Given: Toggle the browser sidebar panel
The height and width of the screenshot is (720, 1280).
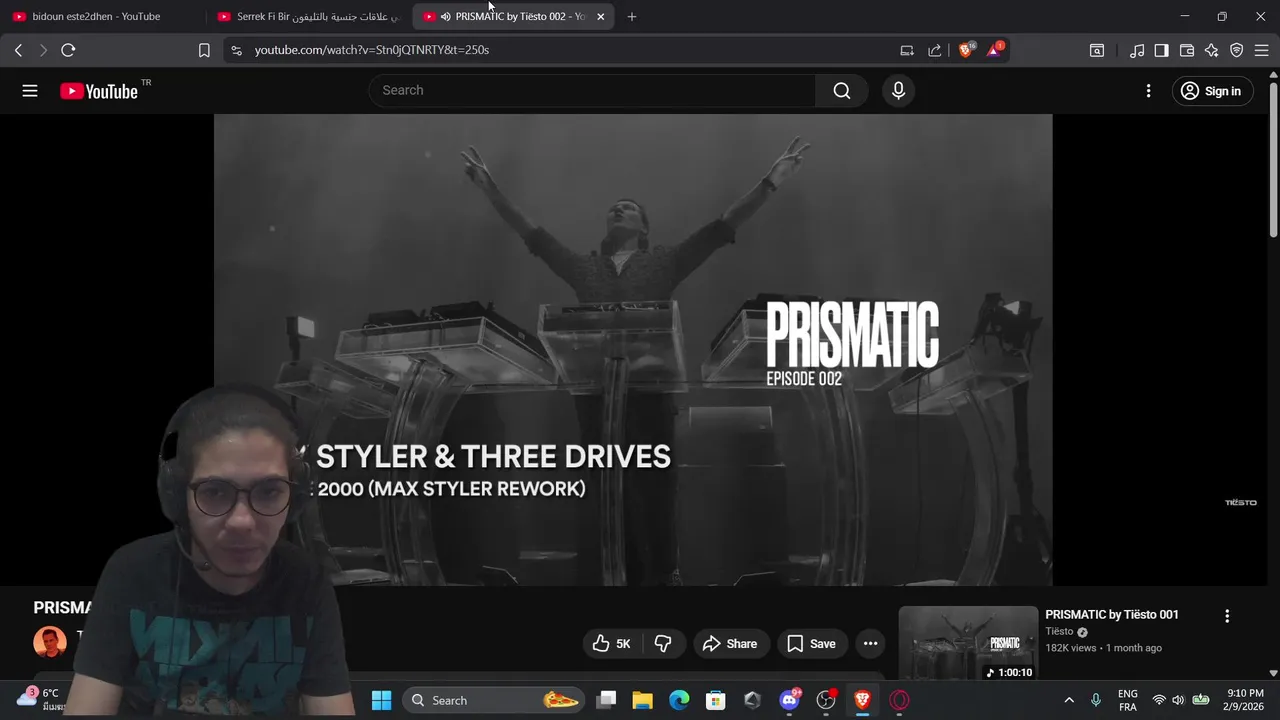Looking at the screenshot, I should click(1161, 50).
